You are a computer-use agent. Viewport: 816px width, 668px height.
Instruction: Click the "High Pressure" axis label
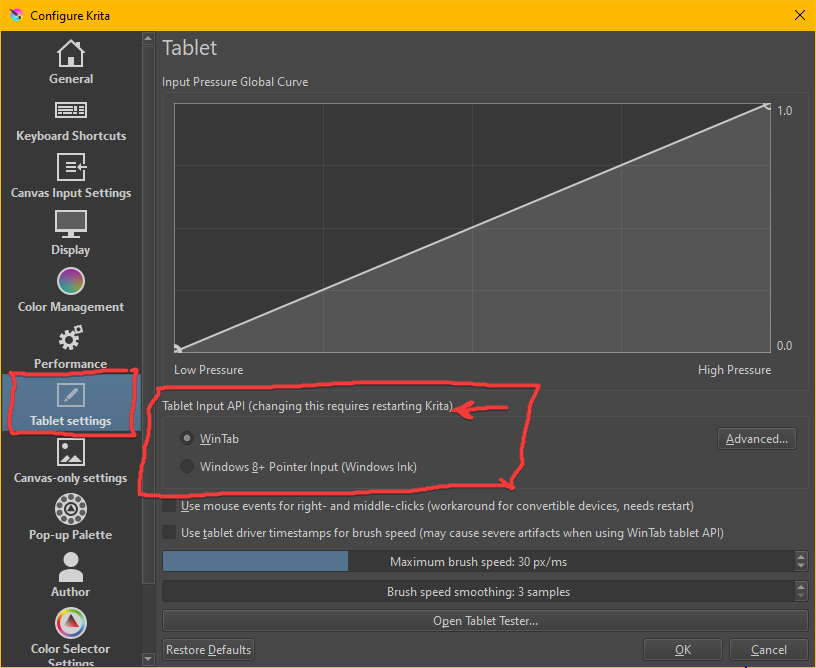coord(734,370)
